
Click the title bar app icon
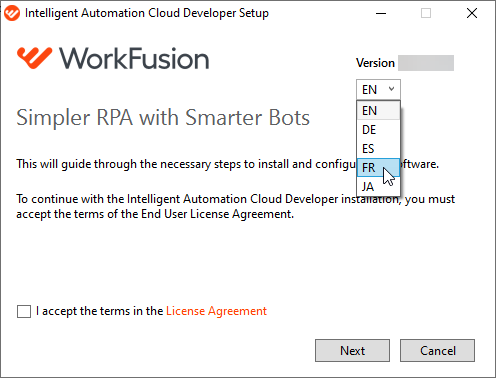coord(12,13)
